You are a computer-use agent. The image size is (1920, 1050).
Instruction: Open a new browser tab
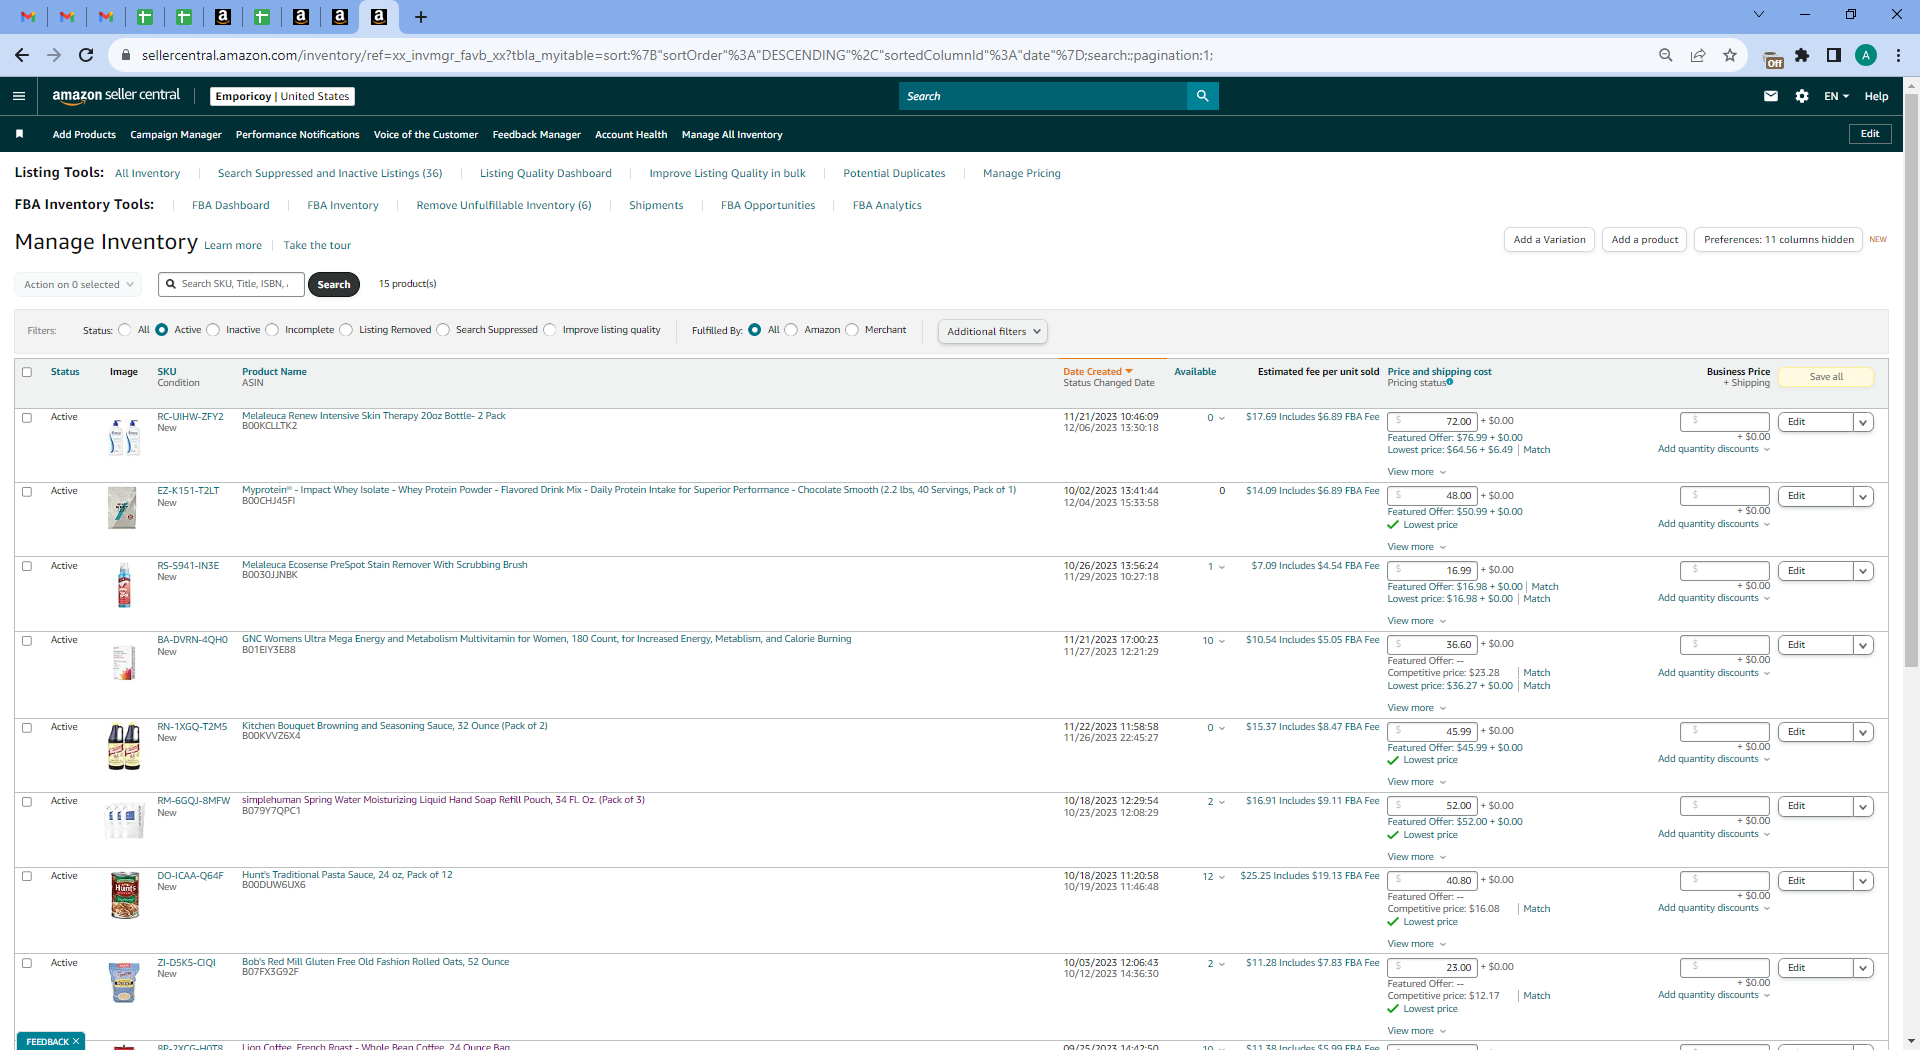pyautogui.click(x=421, y=17)
